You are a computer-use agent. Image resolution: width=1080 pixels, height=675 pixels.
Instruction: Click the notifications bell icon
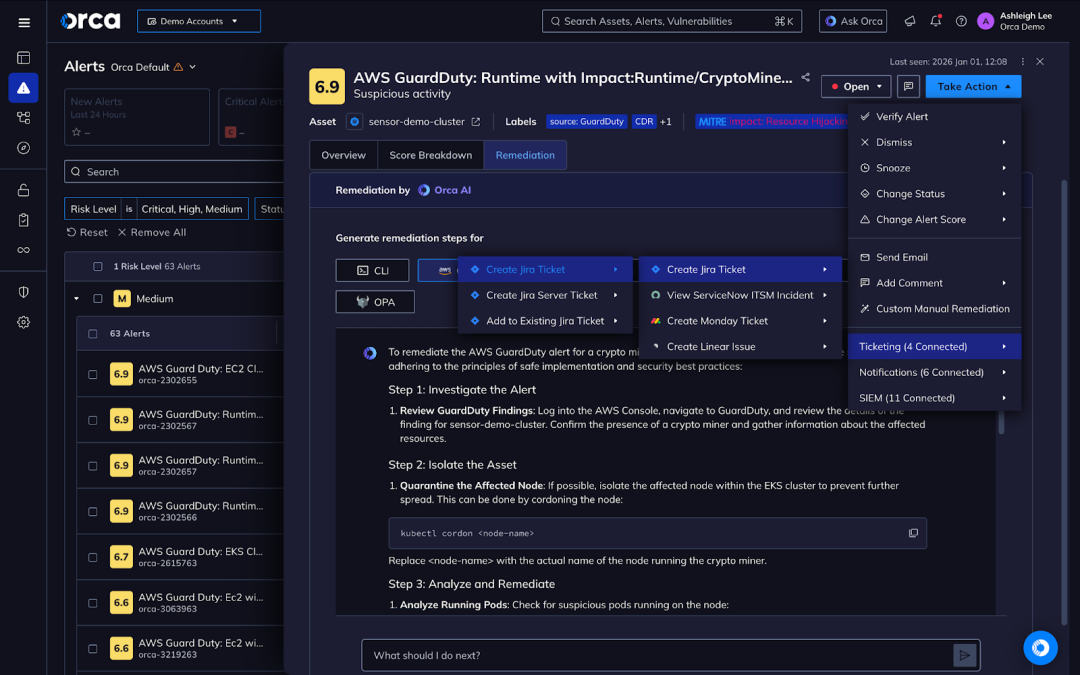tap(936, 21)
